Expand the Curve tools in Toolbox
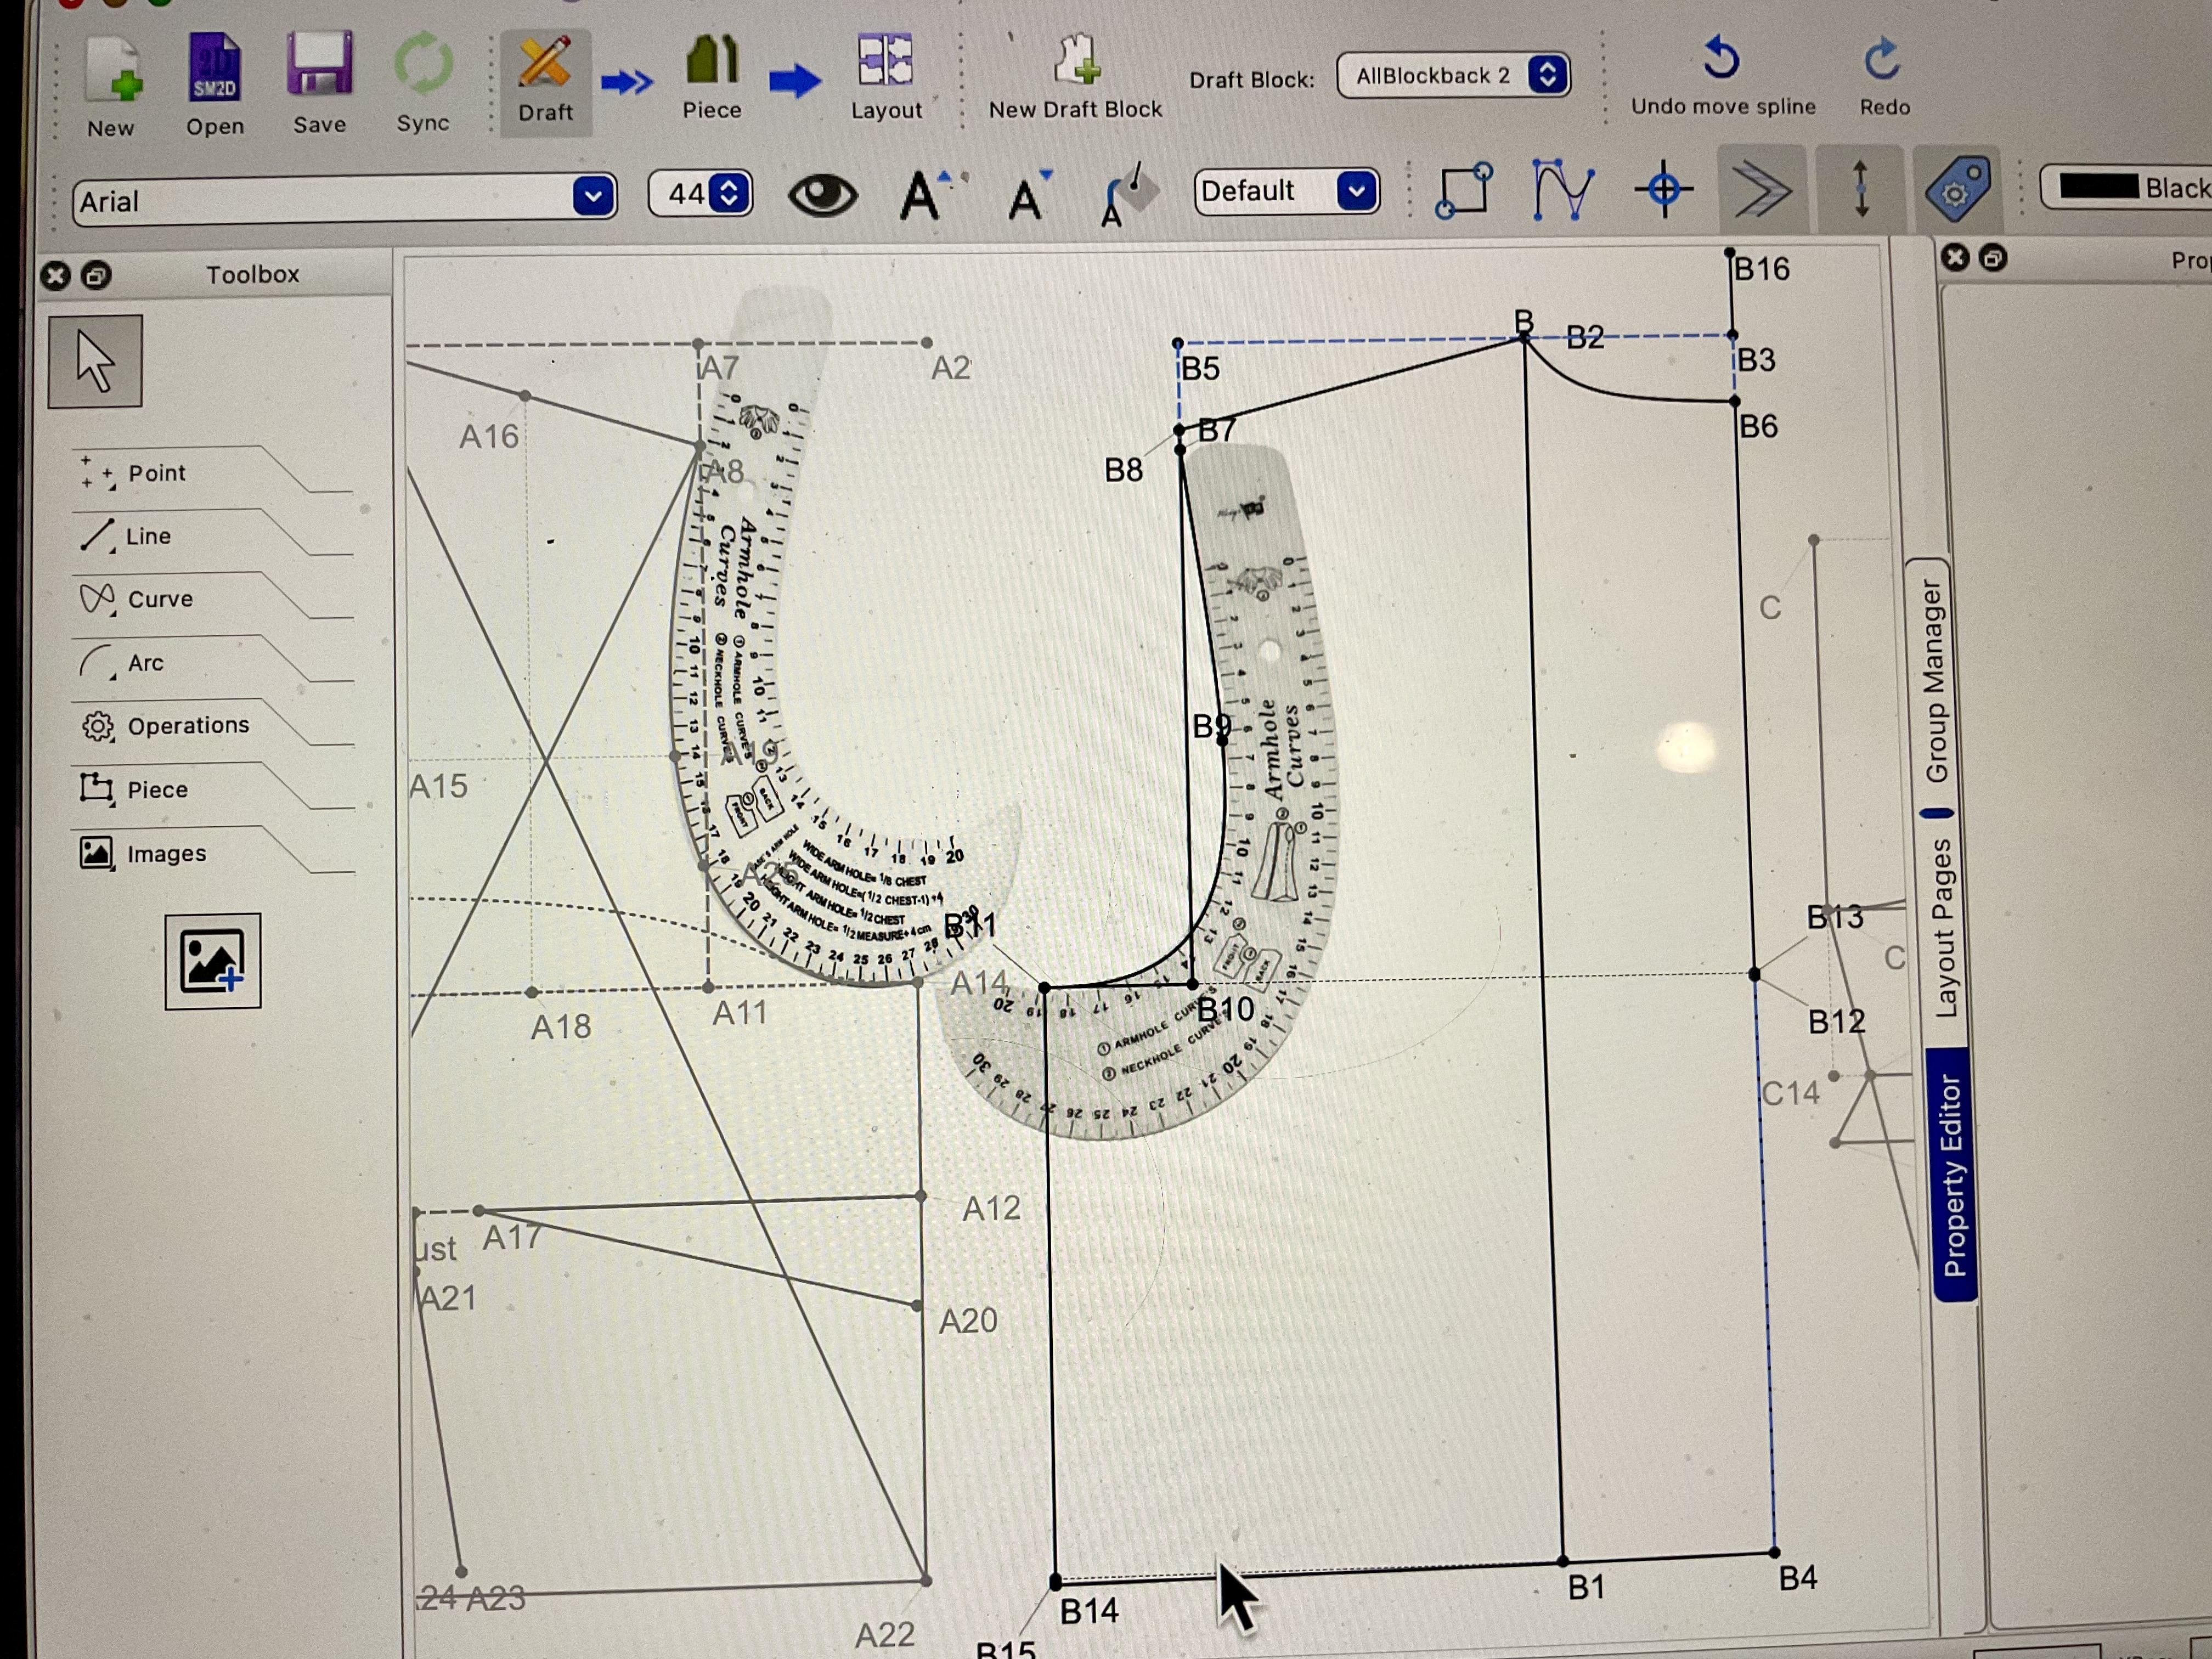Viewport: 2212px width, 1659px height. (160, 599)
